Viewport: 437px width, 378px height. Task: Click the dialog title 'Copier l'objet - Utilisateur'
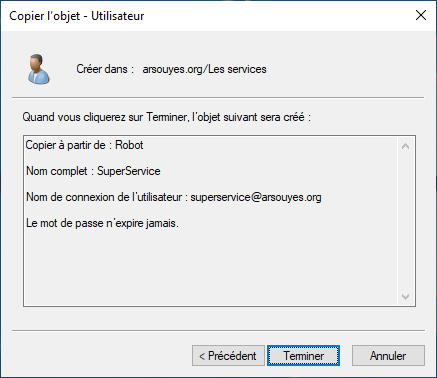[x=77, y=16]
